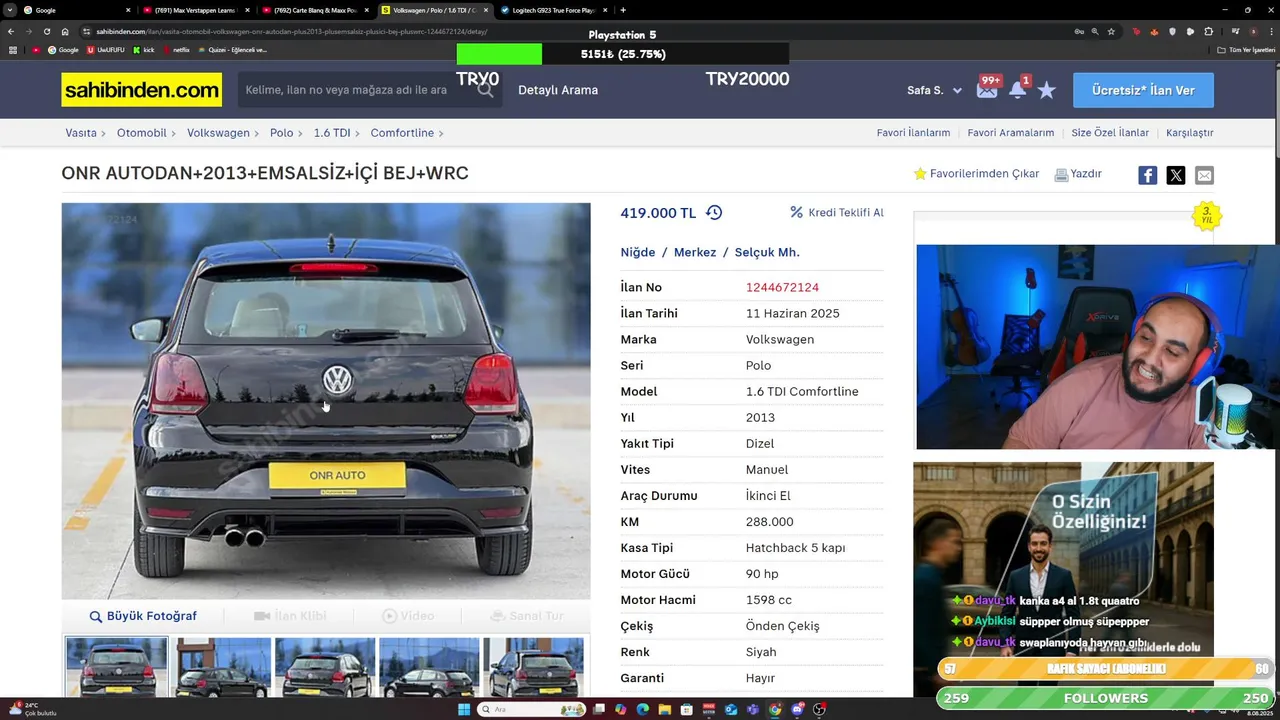Click the main rear-view car photo
Image resolution: width=1280 pixels, height=720 pixels.
coord(326,401)
